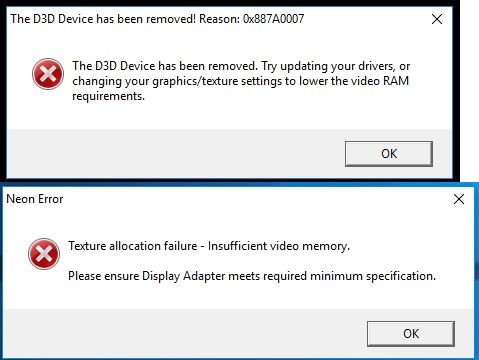Click the D3D Device removed title bar text
The image size is (479, 360).
[x=157, y=19]
